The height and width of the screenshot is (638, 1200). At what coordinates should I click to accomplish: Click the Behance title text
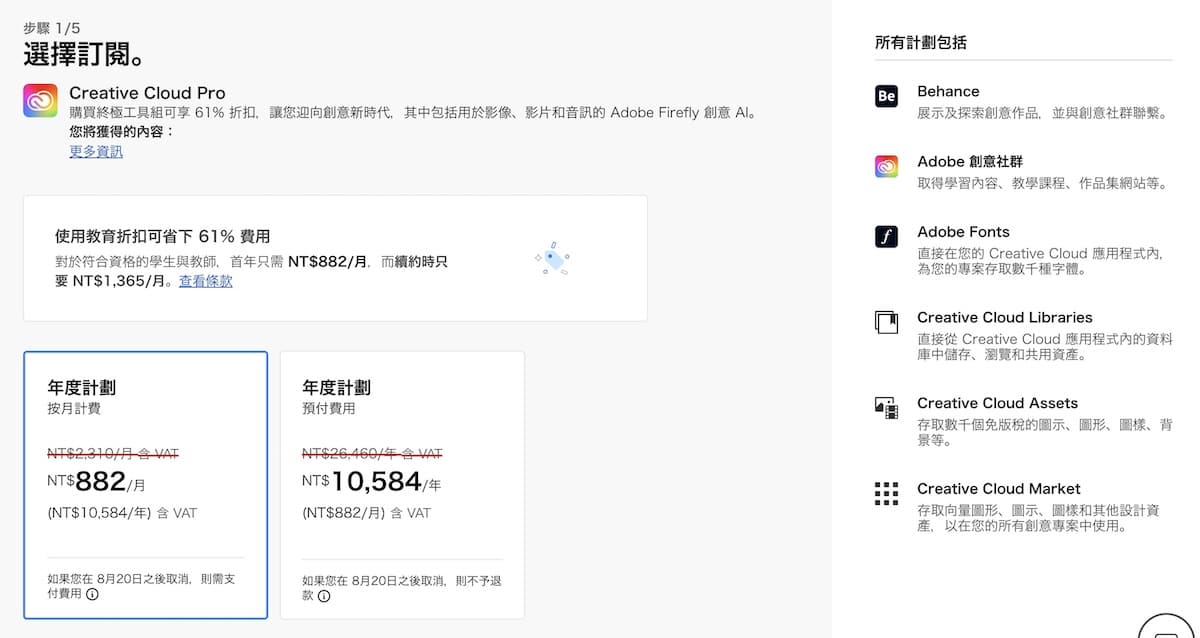click(x=948, y=91)
